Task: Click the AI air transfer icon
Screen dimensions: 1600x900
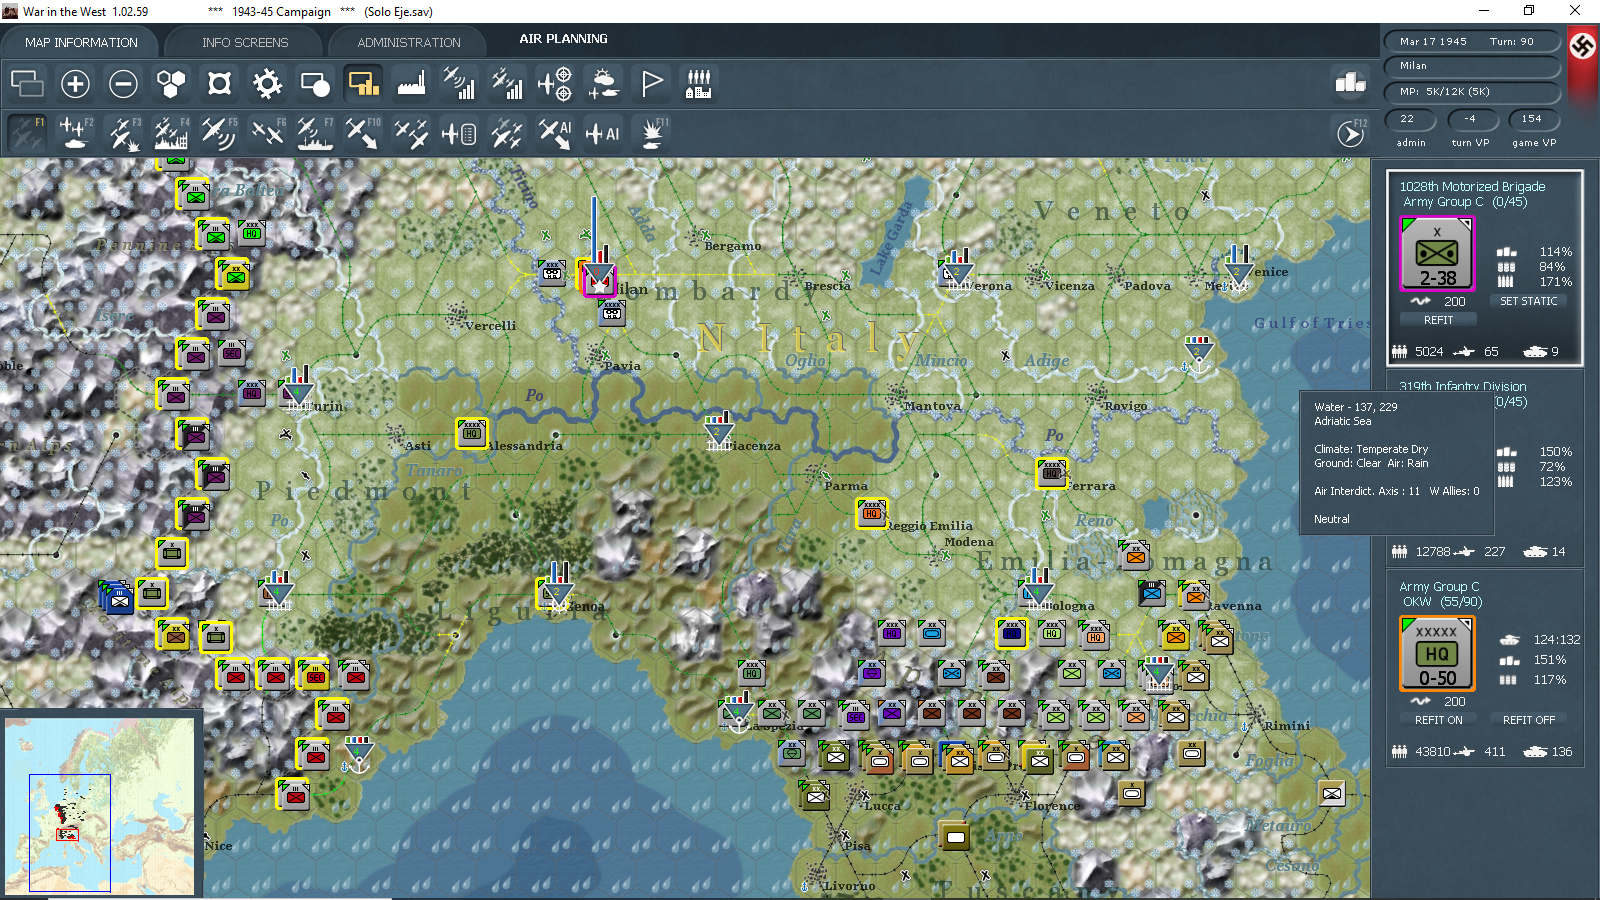Action: tap(555, 132)
